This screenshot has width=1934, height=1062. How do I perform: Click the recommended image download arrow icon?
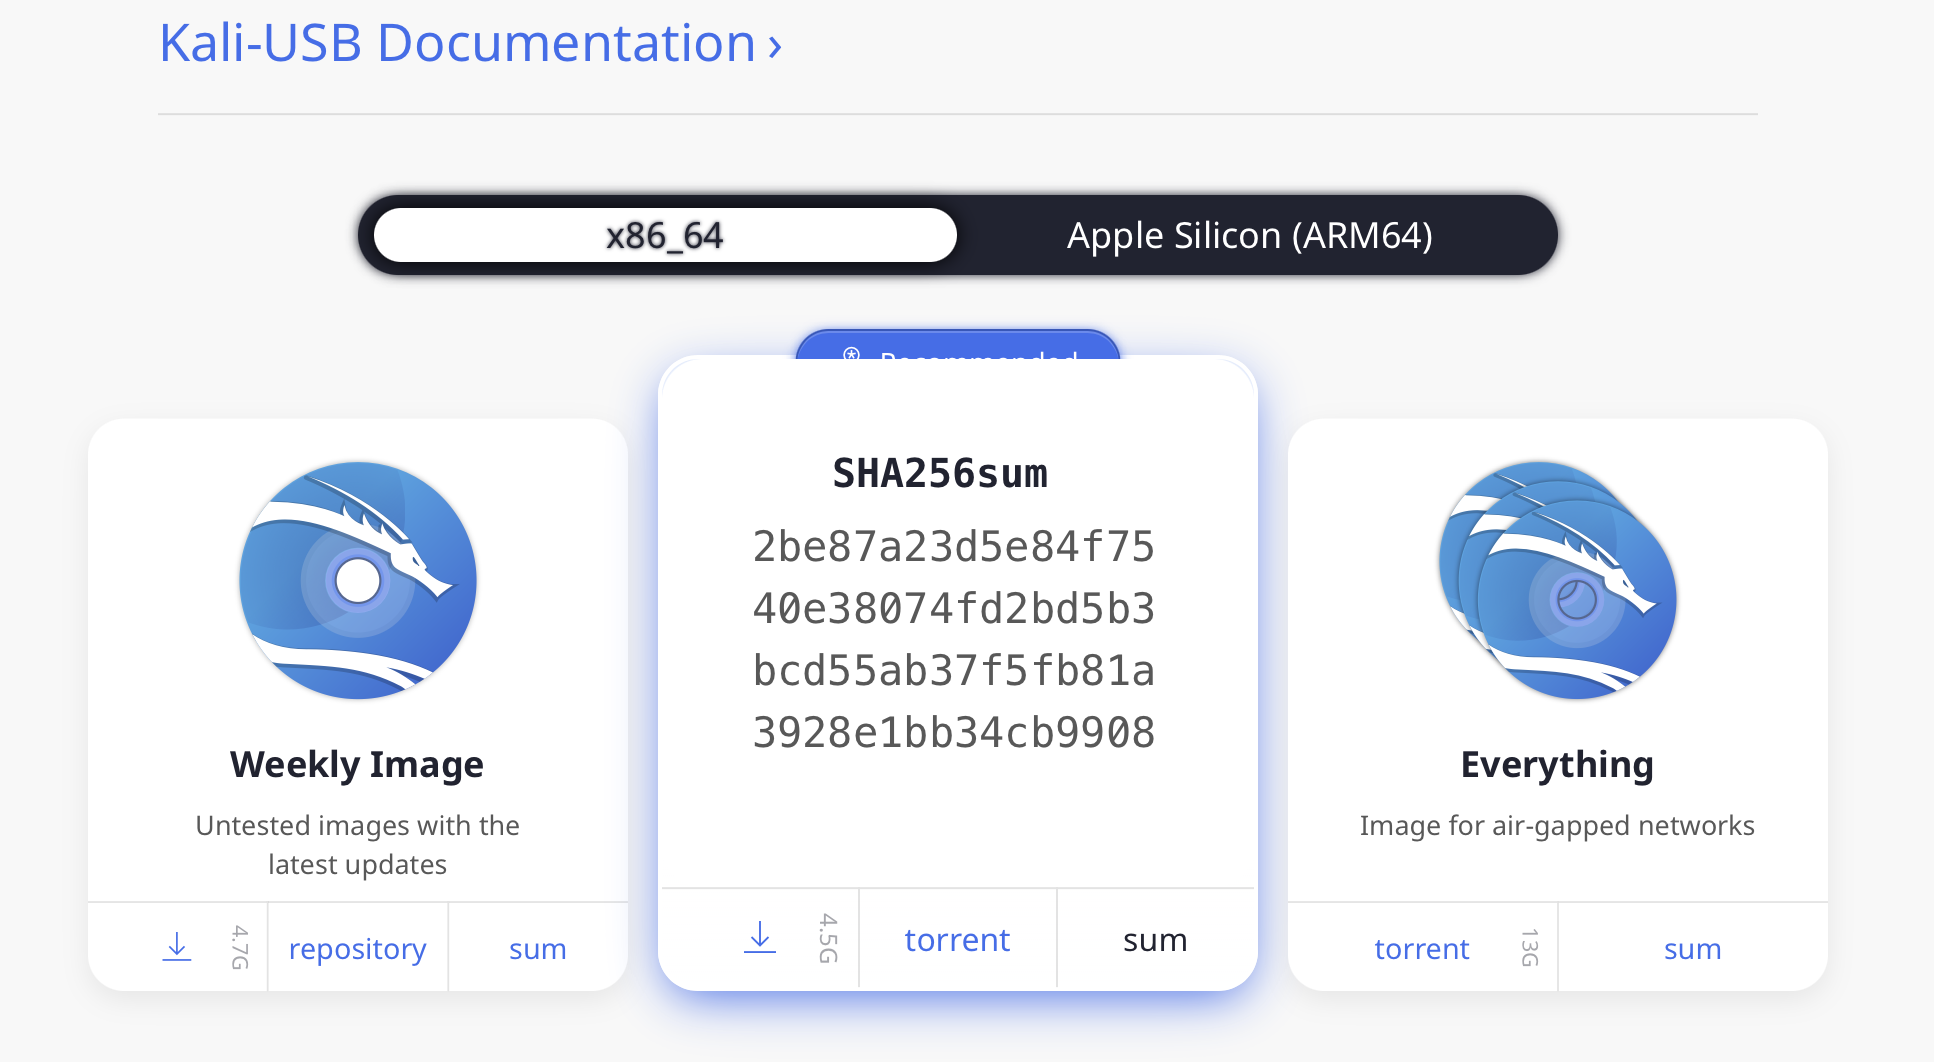[x=760, y=938]
